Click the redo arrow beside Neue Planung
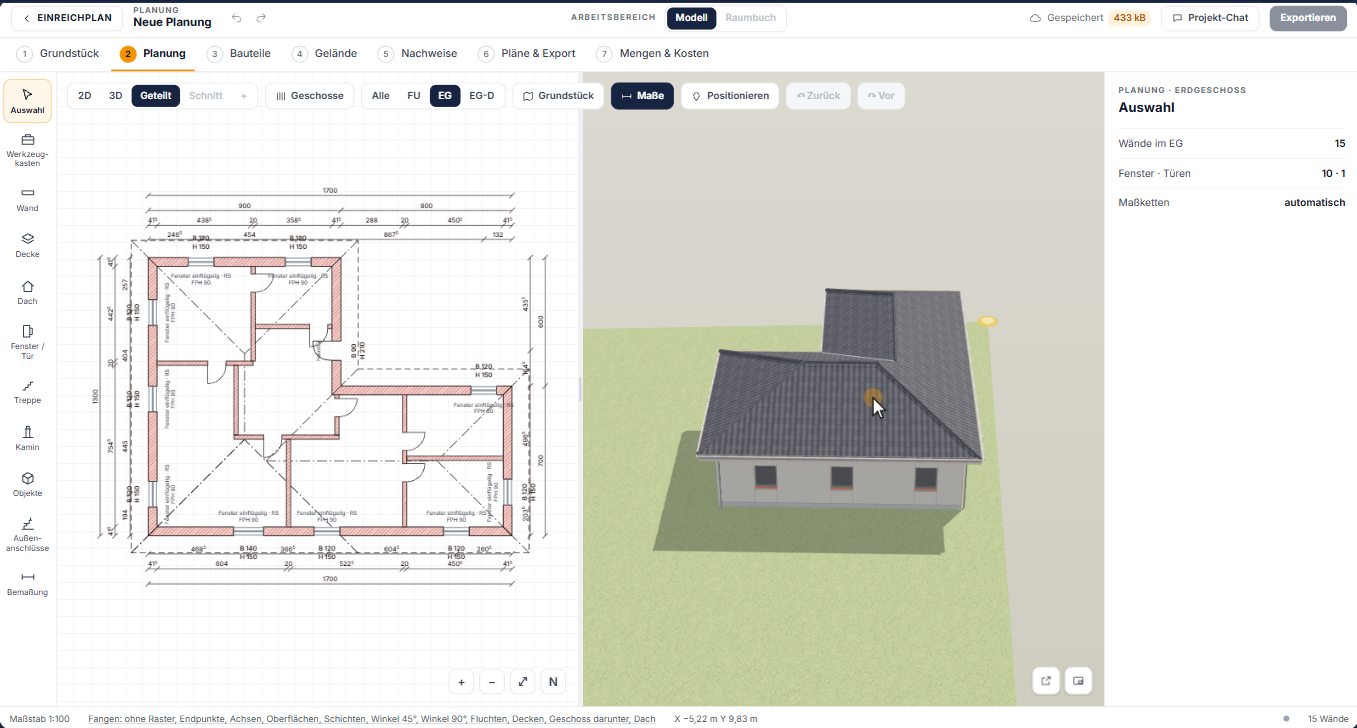This screenshot has height=728, width=1357. pyautogui.click(x=261, y=18)
